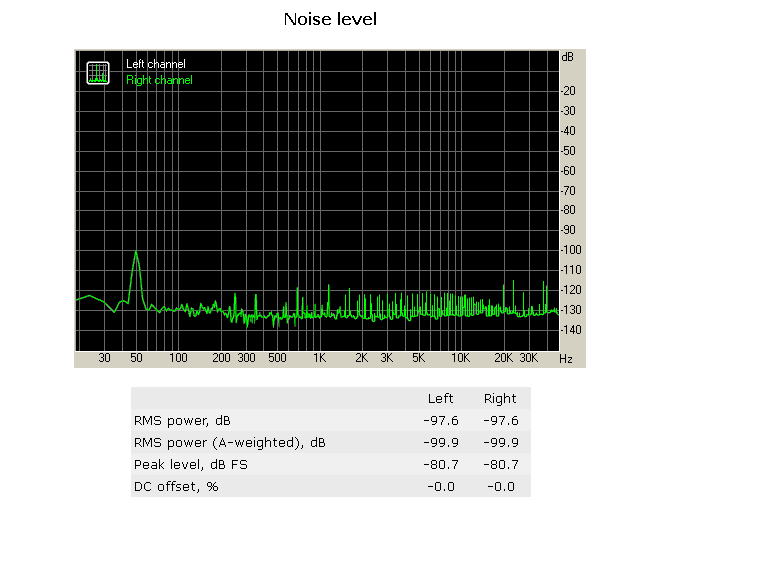This screenshot has width=768, height=576.
Task: Click Right DC offset value -0.0
Action: 501,487
